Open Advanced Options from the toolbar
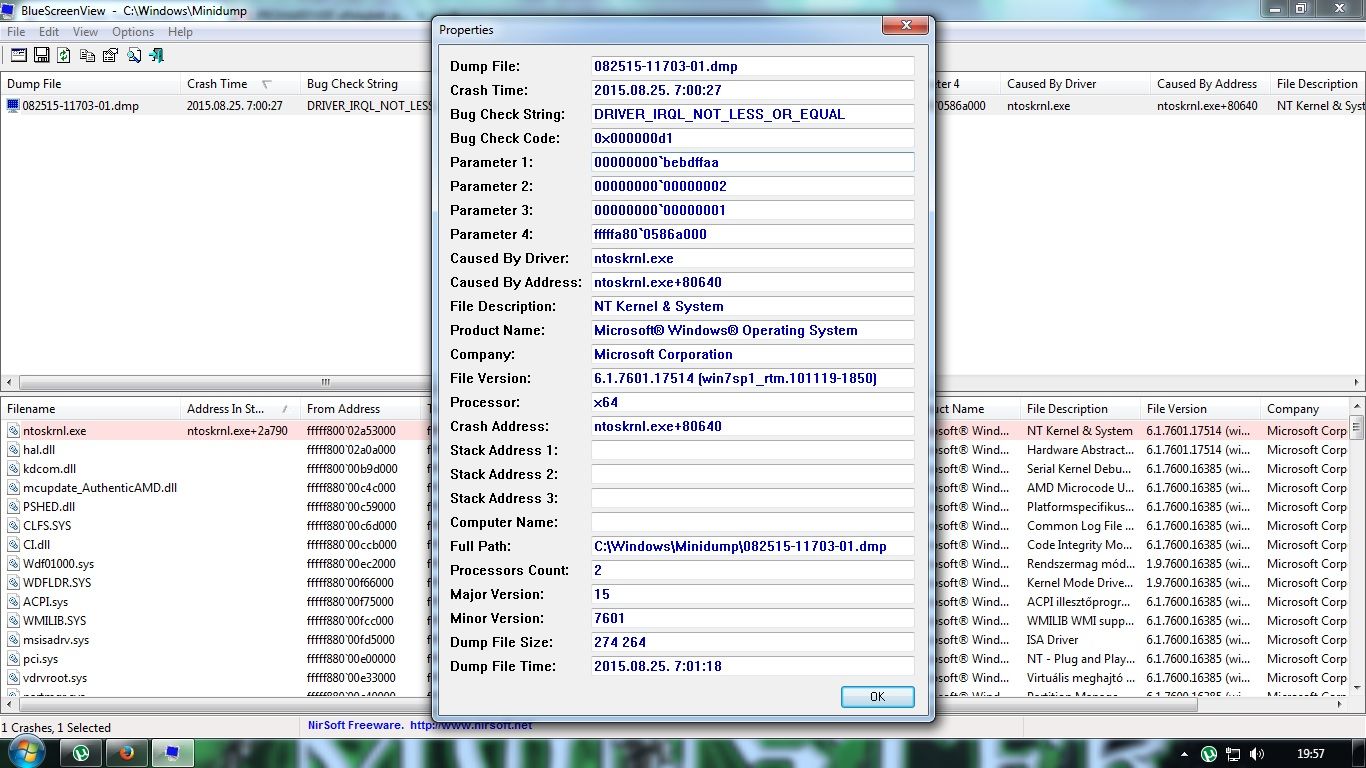This screenshot has width=1366, height=768. 18,55
